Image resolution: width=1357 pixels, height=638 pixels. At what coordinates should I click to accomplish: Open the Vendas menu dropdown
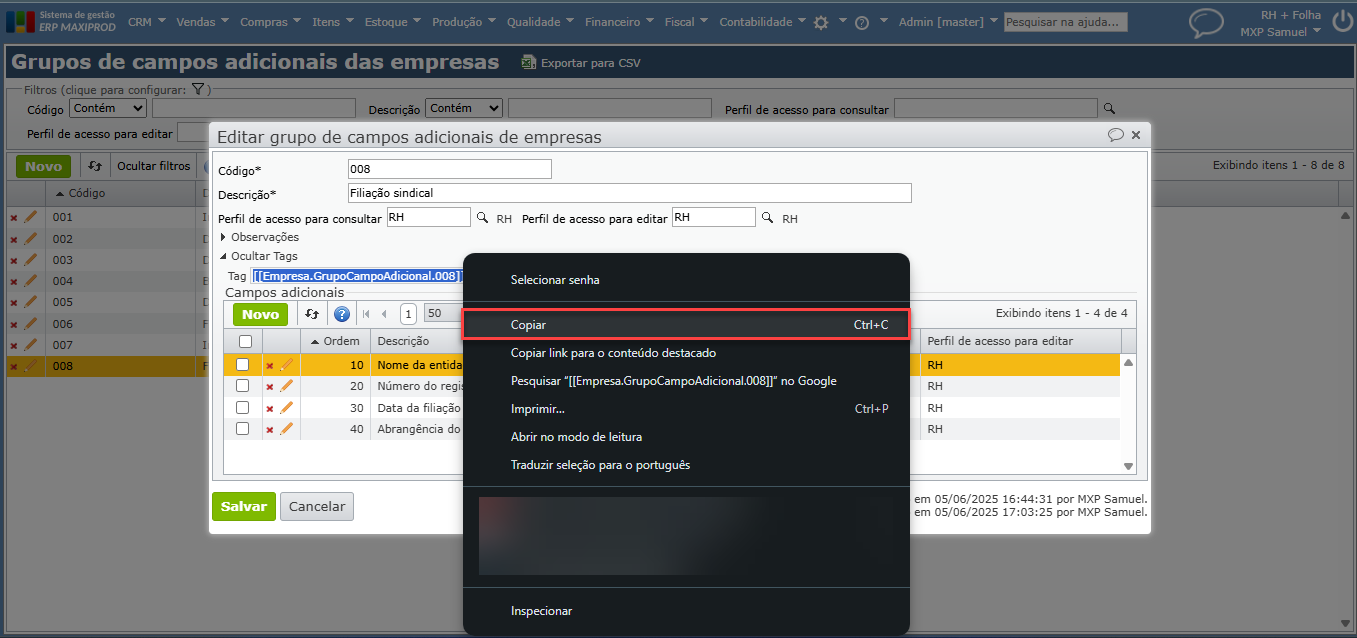(x=202, y=21)
